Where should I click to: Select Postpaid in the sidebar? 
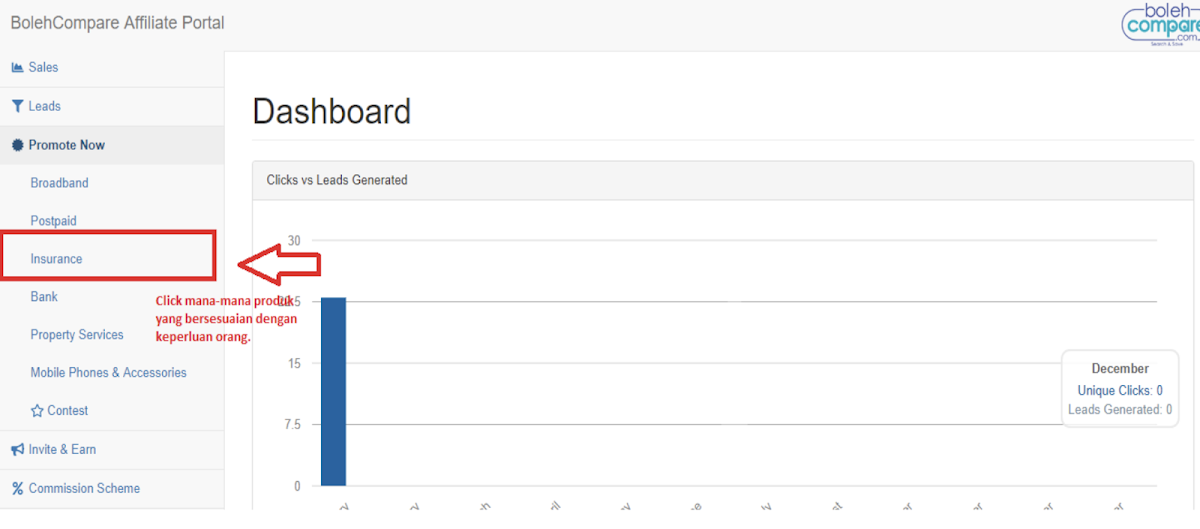pyautogui.click(x=53, y=221)
